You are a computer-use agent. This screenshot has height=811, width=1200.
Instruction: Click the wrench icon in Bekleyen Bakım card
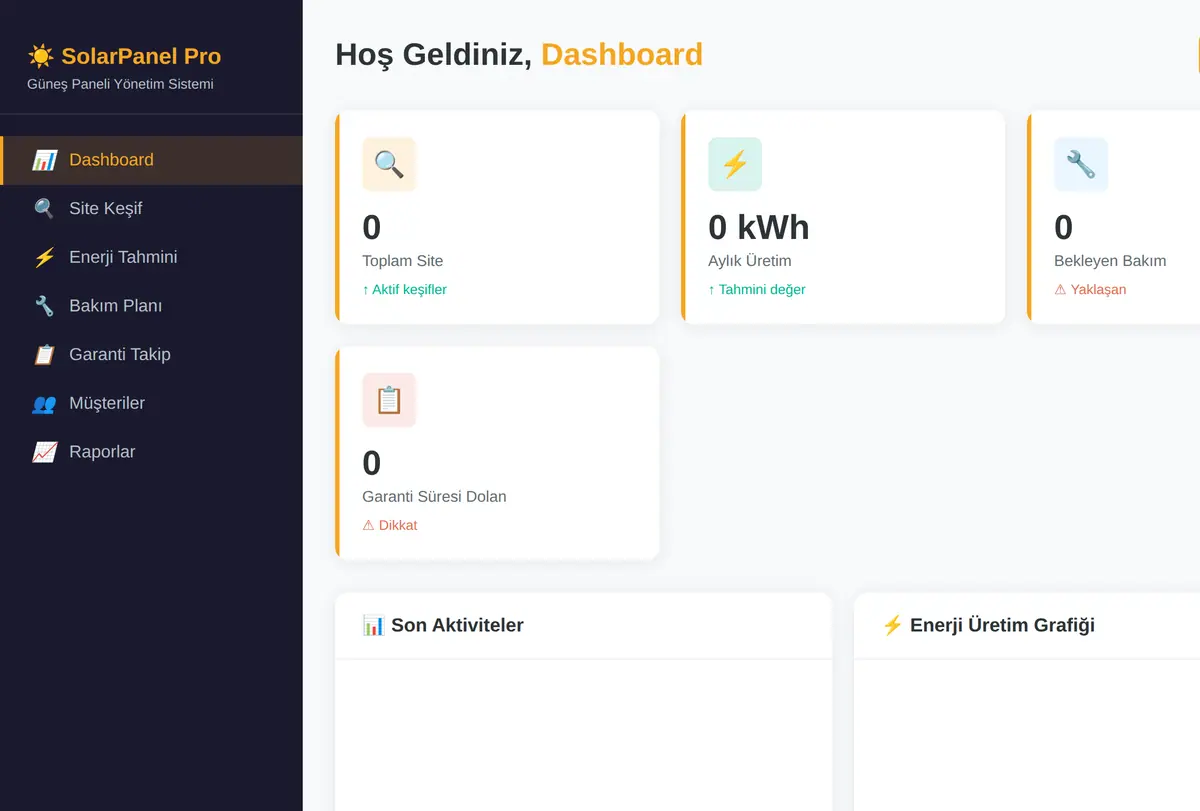[1081, 164]
